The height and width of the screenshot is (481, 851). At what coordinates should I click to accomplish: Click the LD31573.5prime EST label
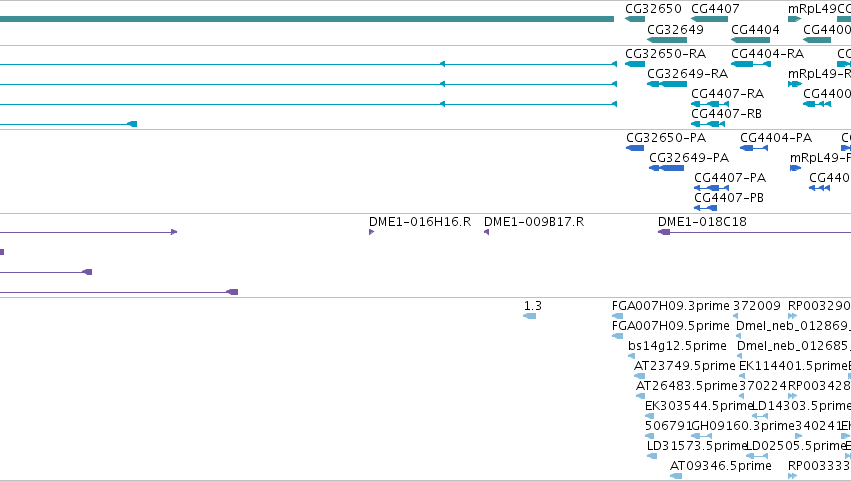tap(697, 447)
